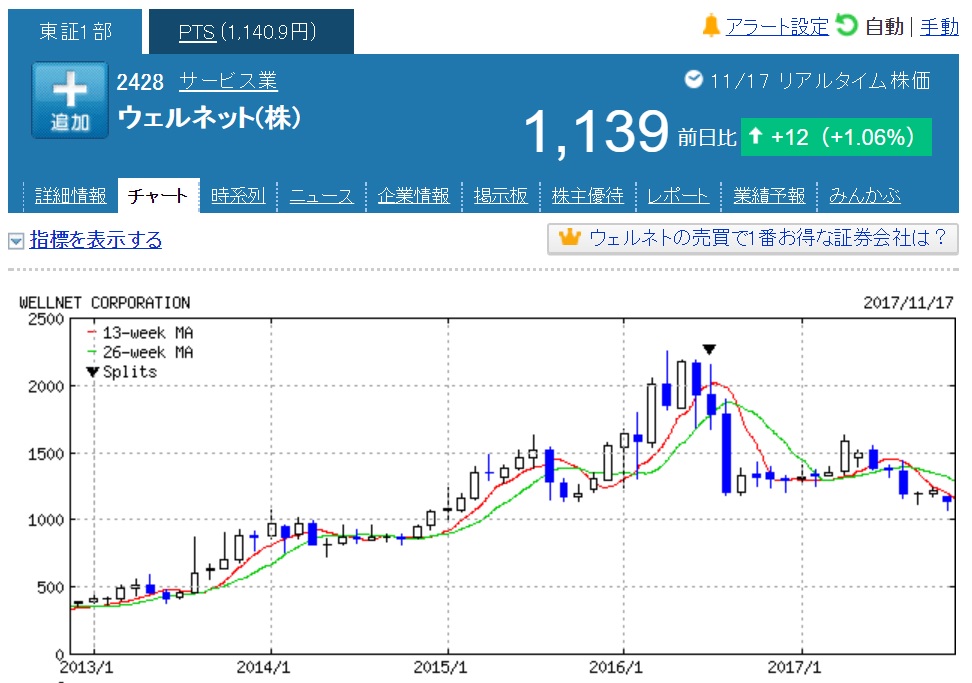Go to the 企業情報 tab
Screen dimensions: 972x683
coord(413,196)
